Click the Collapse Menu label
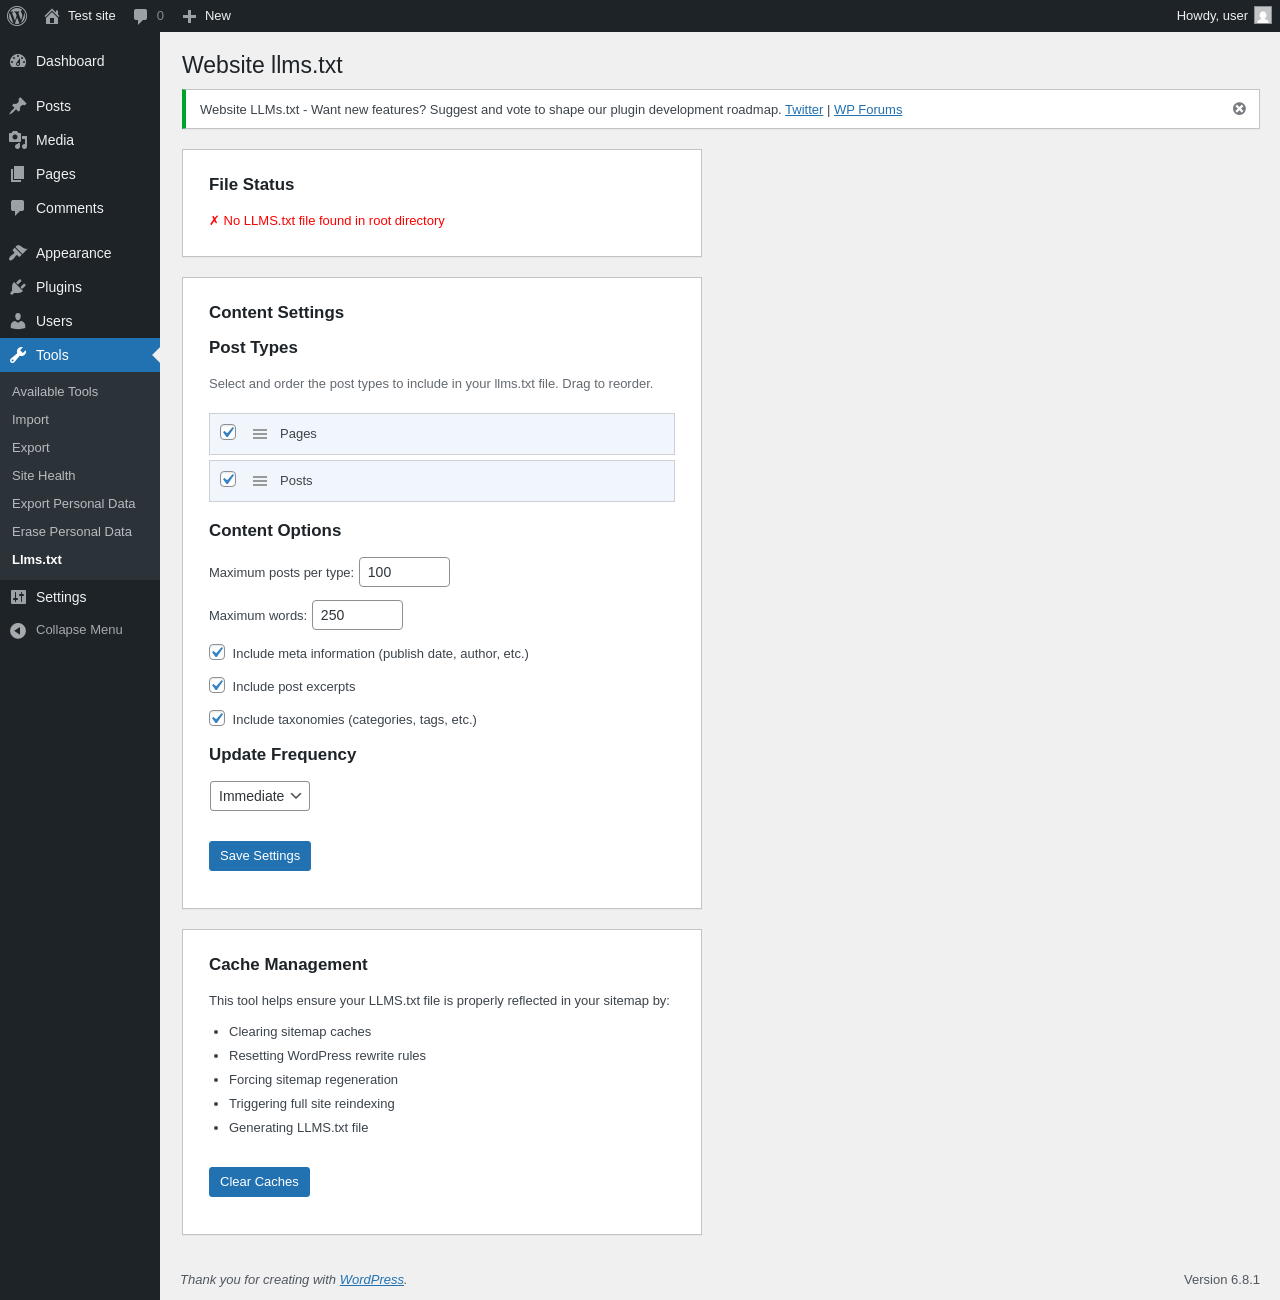This screenshot has height=1300, width=1280. pos(79,630)
